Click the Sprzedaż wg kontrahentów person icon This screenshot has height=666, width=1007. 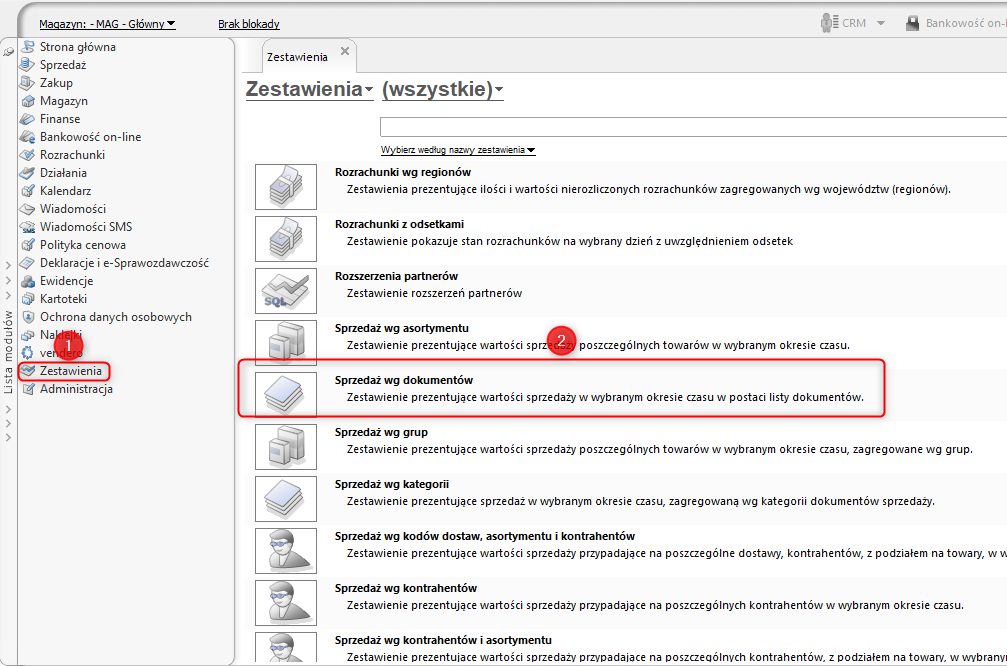click(286, 603)
